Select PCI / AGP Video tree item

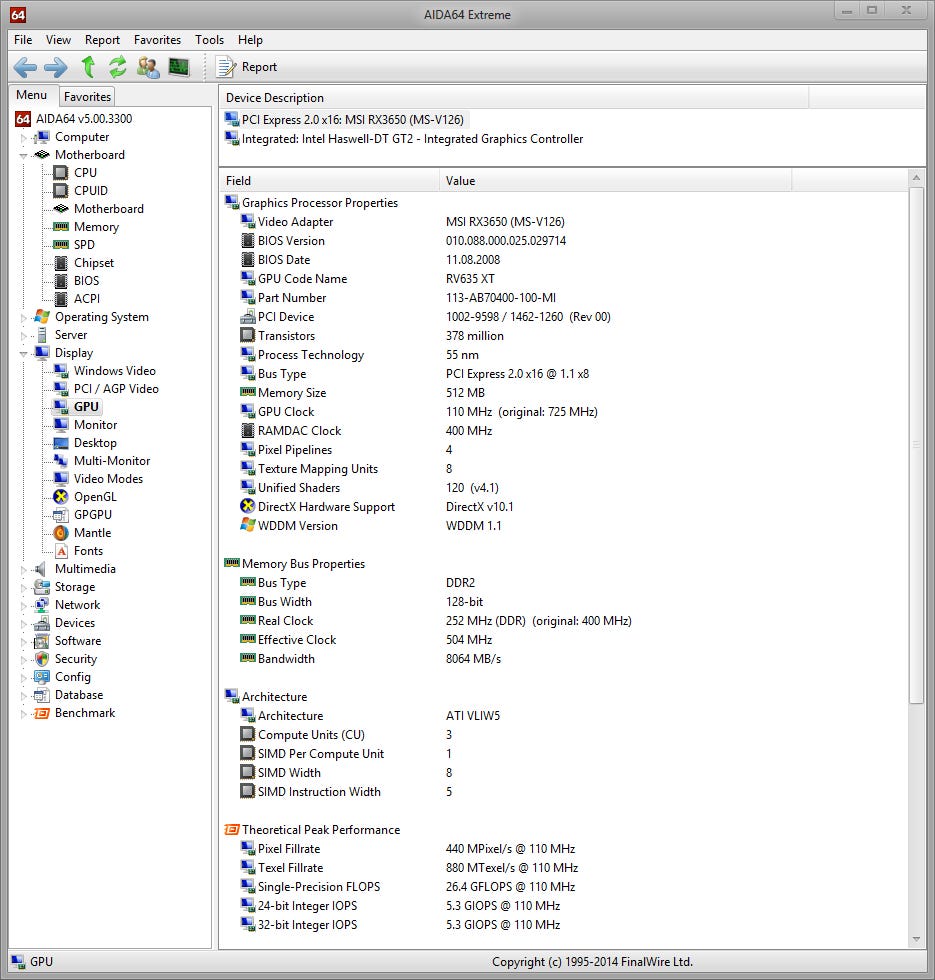[116, 389]
